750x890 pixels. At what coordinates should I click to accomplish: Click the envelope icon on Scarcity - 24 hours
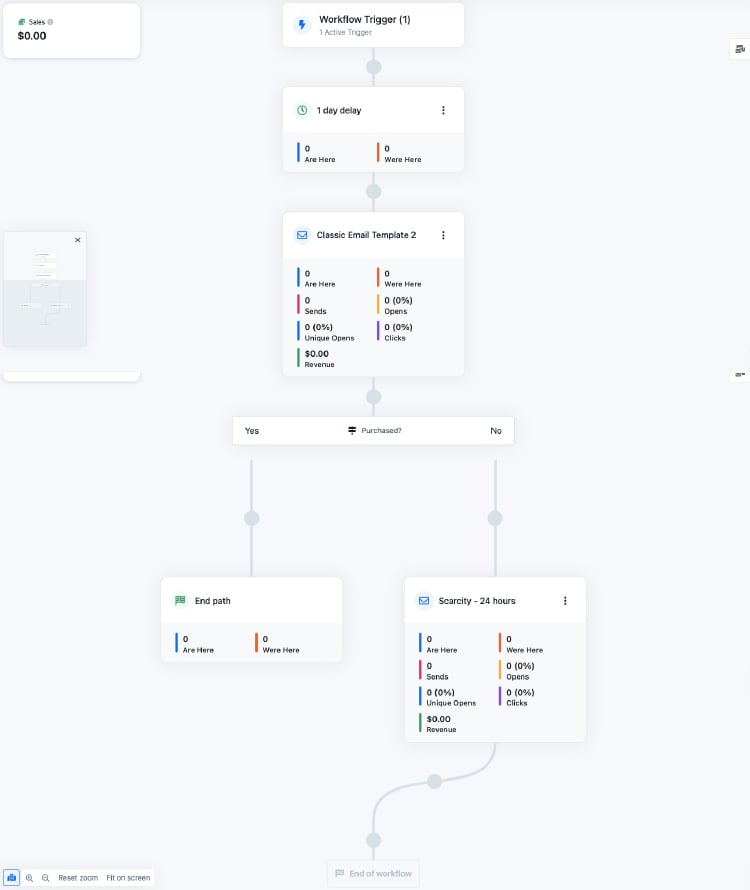(x=424, y=601)
